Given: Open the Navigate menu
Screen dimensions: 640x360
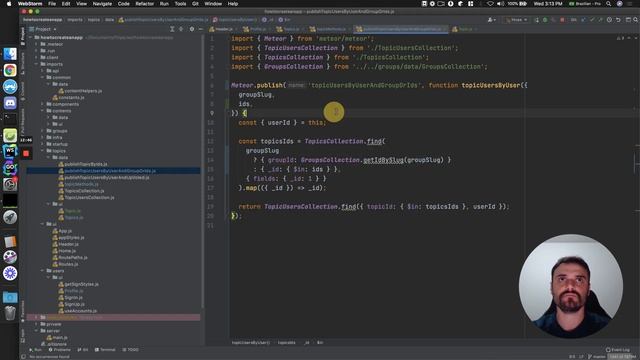Looking at the screenshot, I should (x=102, y=4).
